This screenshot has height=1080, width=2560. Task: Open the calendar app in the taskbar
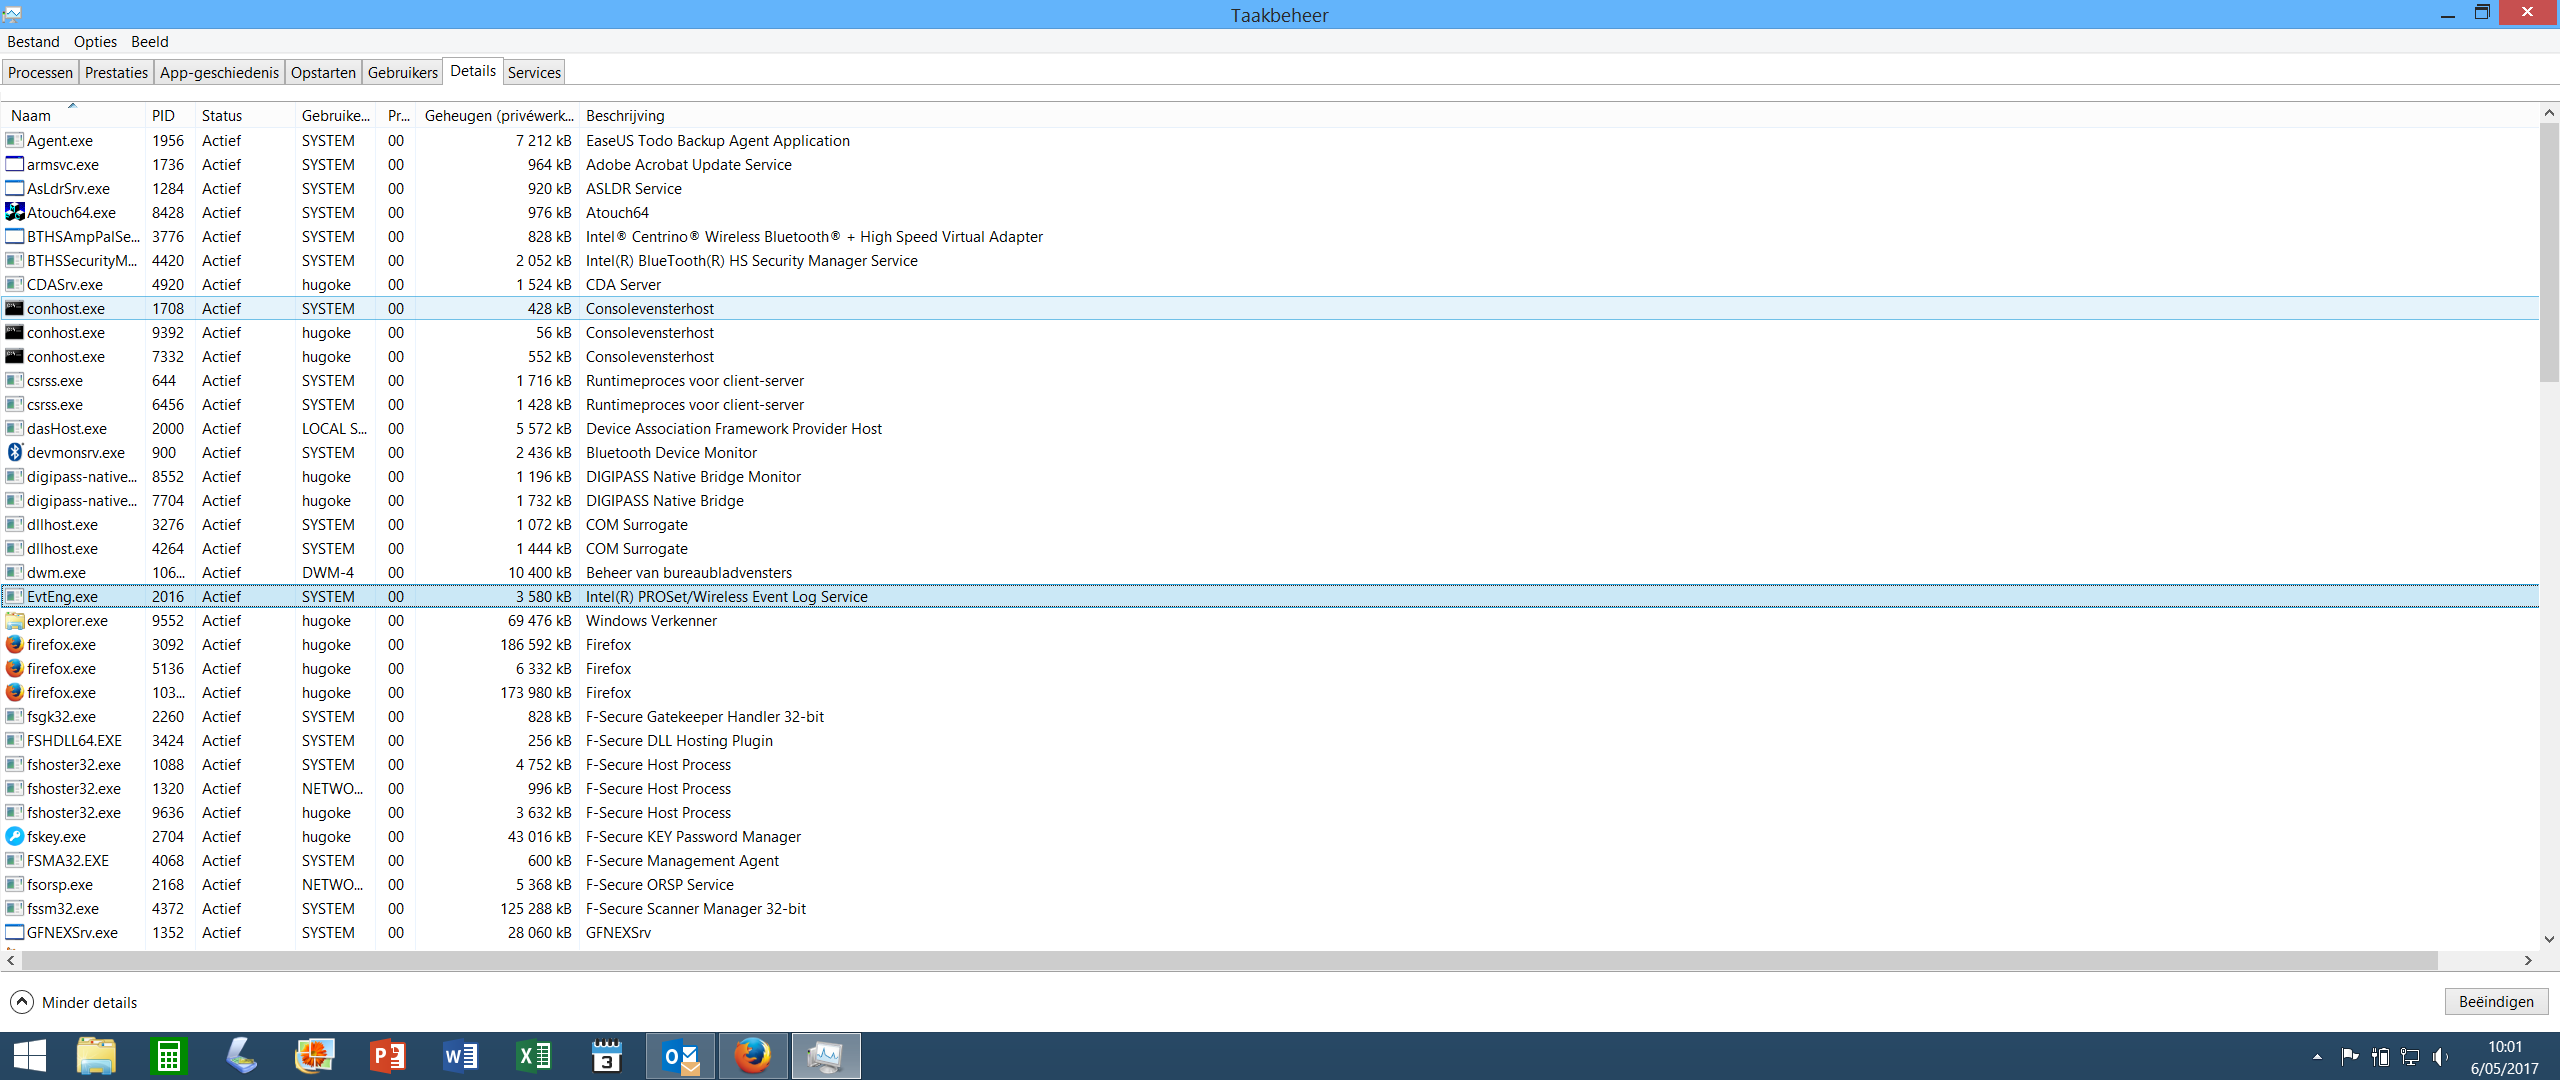coord(607,1056)
